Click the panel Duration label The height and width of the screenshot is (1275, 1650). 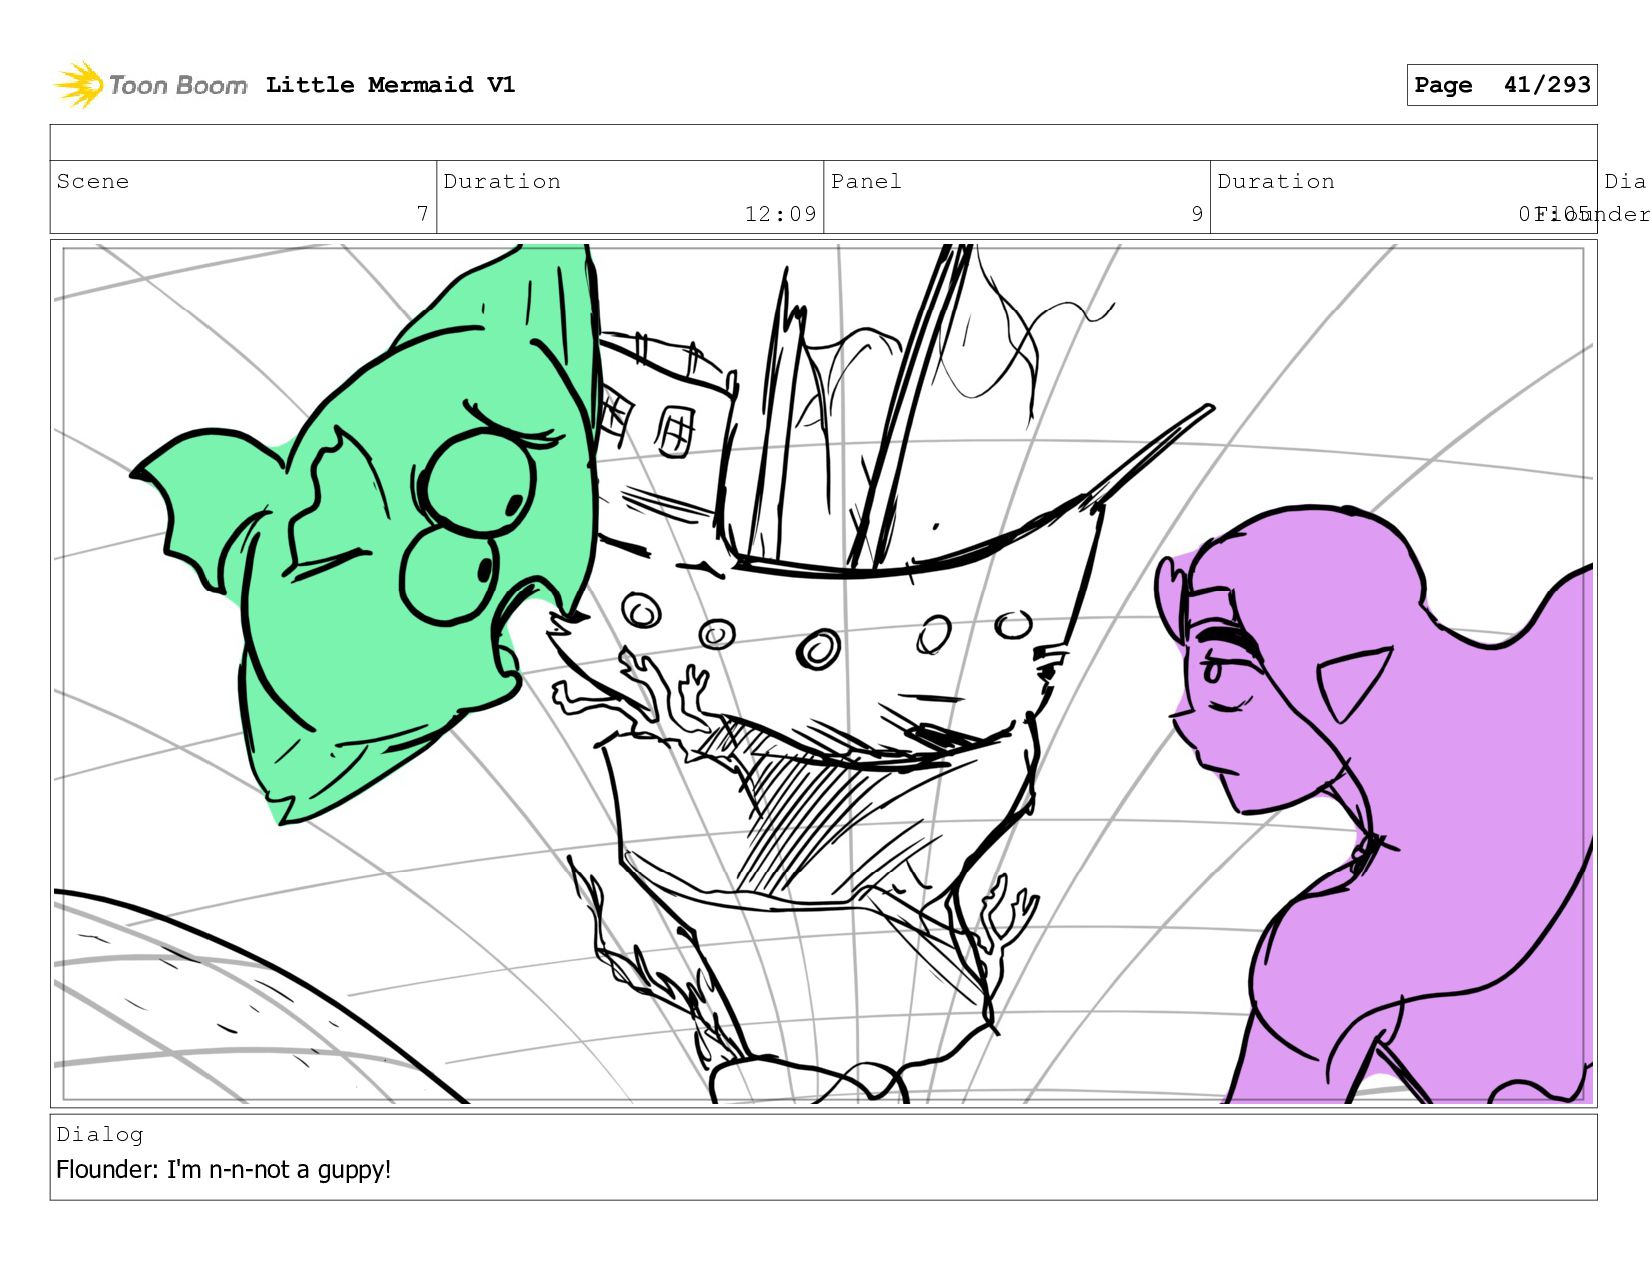1276,181
